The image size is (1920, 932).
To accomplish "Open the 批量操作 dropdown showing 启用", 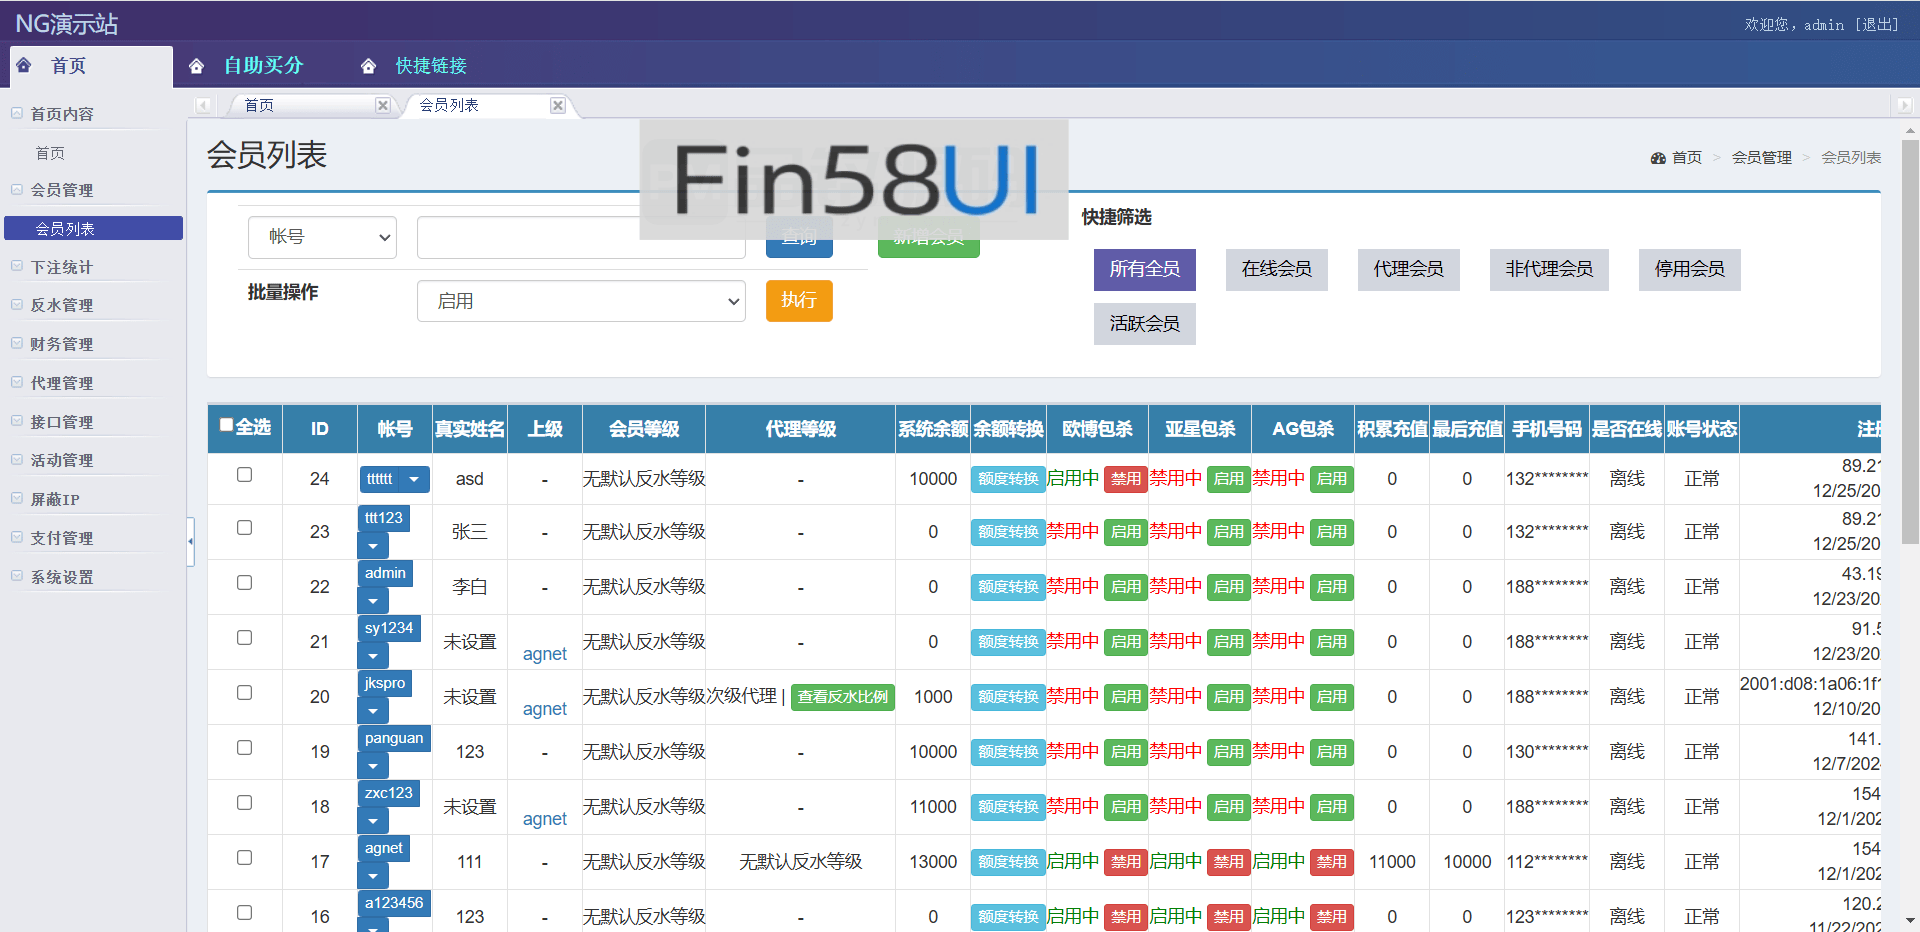I will pyautogui.click(x=580, y=301).
